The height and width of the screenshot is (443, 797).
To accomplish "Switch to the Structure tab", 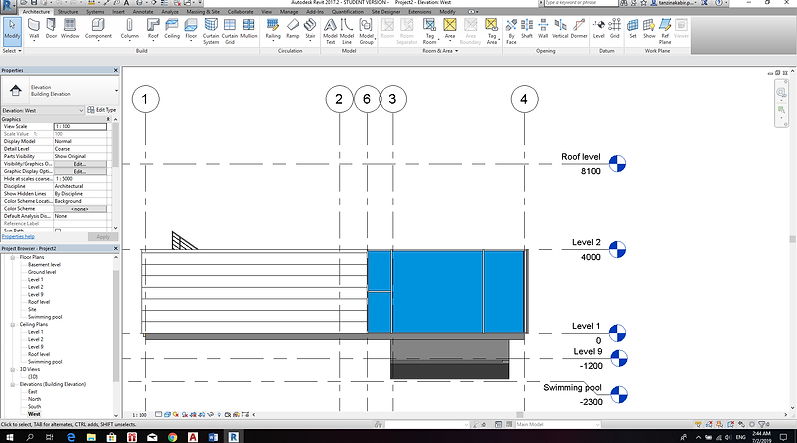I will (x=68, y=11).
